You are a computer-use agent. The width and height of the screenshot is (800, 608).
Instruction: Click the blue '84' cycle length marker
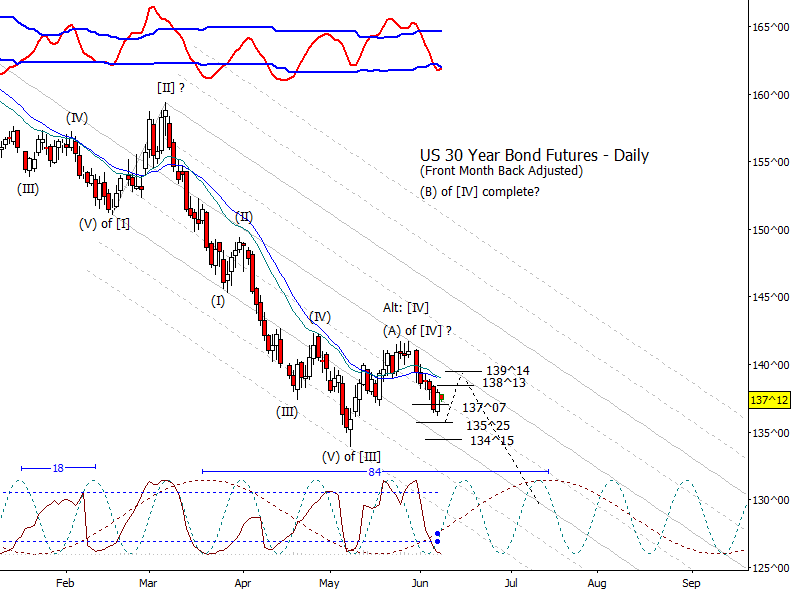[x=374, y=472]
